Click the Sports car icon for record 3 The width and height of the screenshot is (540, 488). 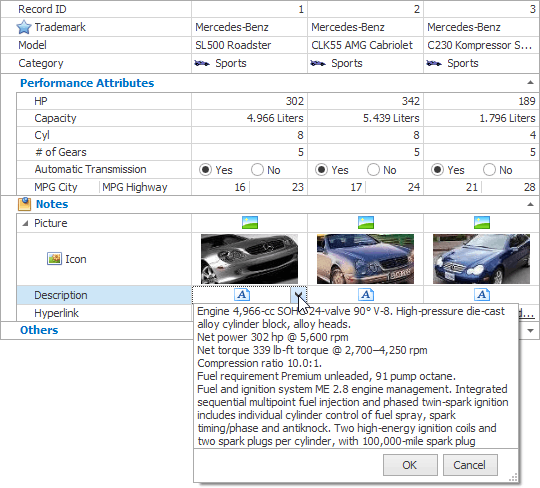(x=434, y=63)
